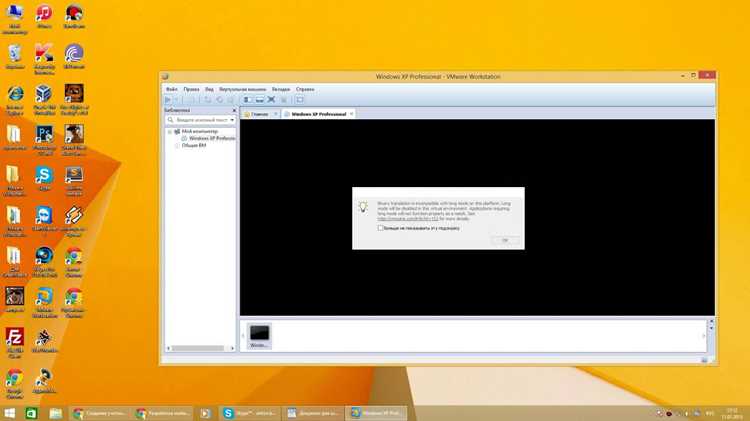The height and width of the screenshot is (421, 750).
Task: Open the VMware Workstation desktop shortcut
Action: 44,302
